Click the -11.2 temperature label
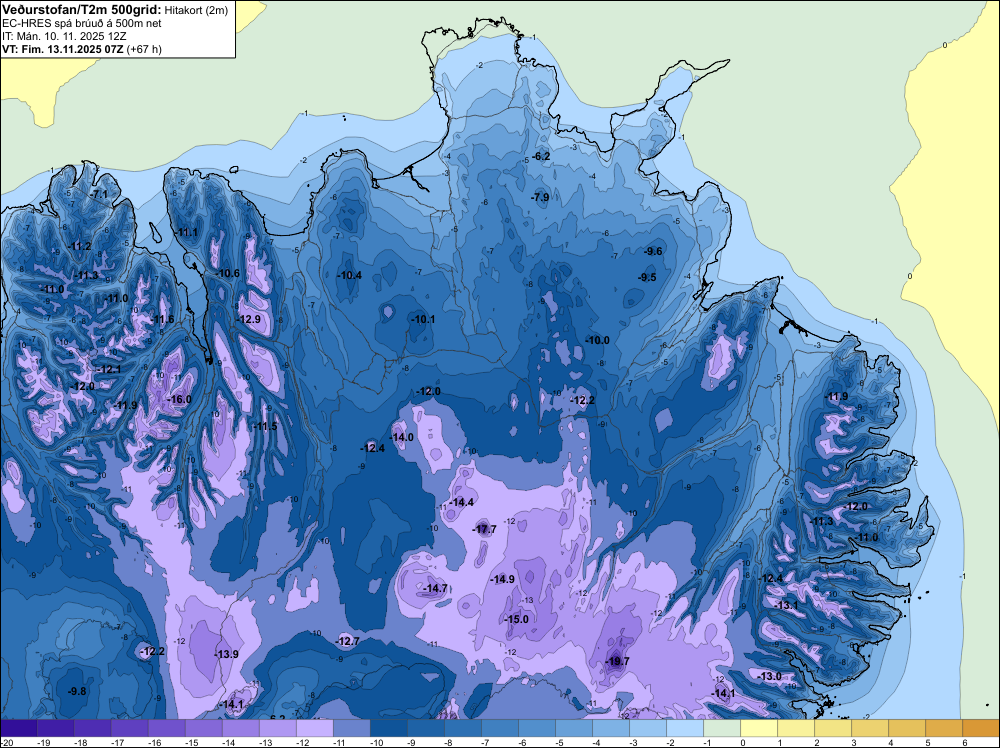The height and width of the screenshot is (748, 1000). (x=79, y=247)
